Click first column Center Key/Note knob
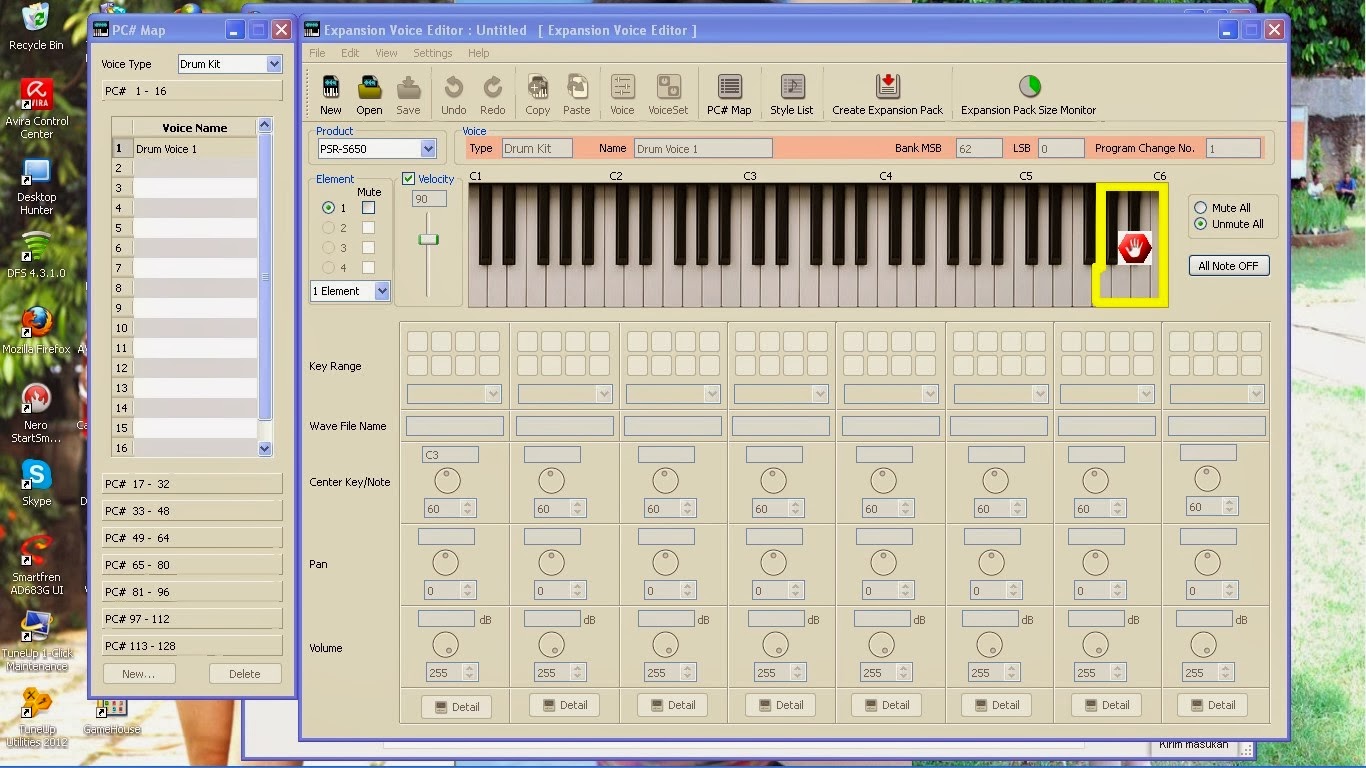Screen dimensions: 1366x768 (x=447, y=482)
